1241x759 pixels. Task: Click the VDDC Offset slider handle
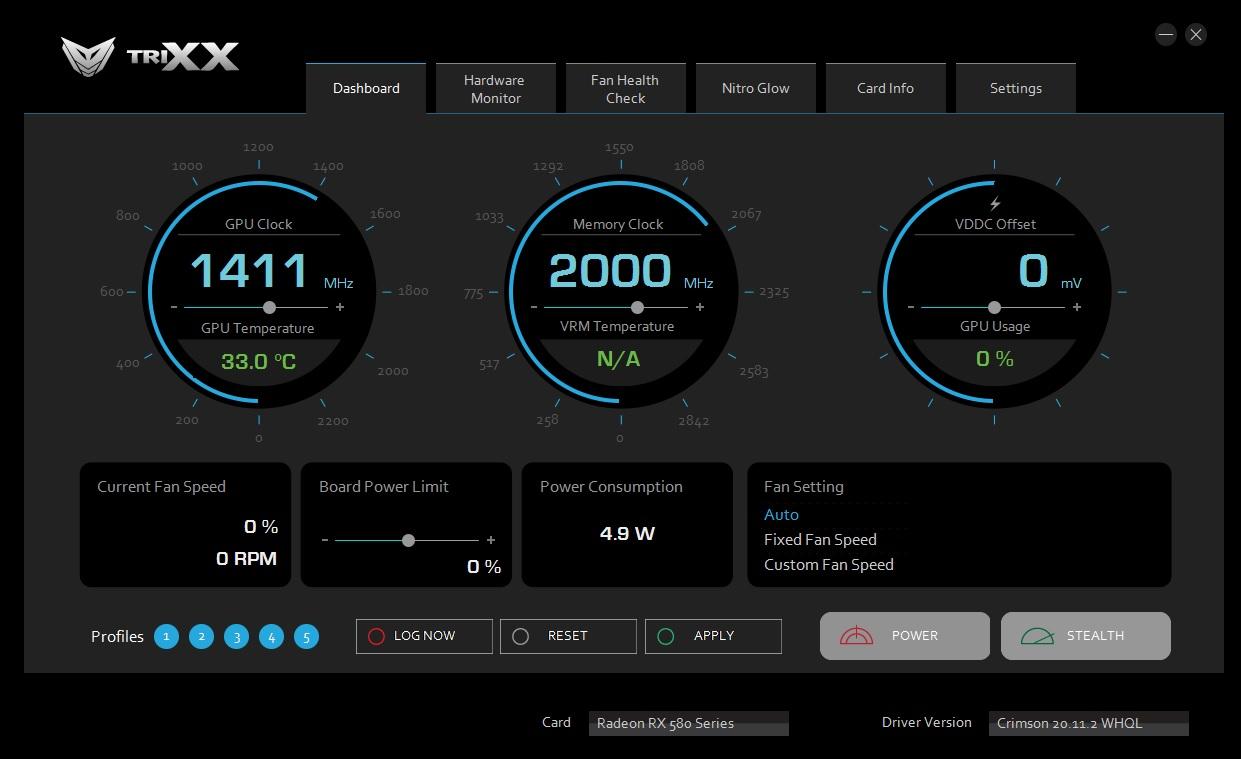[x=994, y=307]
